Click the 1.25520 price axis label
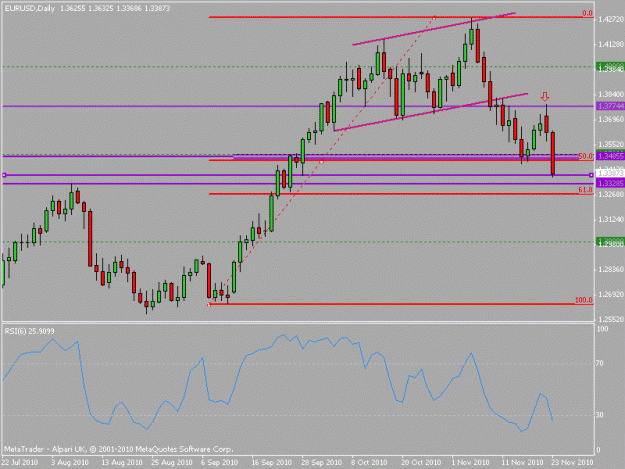 (x=611, y=319)
